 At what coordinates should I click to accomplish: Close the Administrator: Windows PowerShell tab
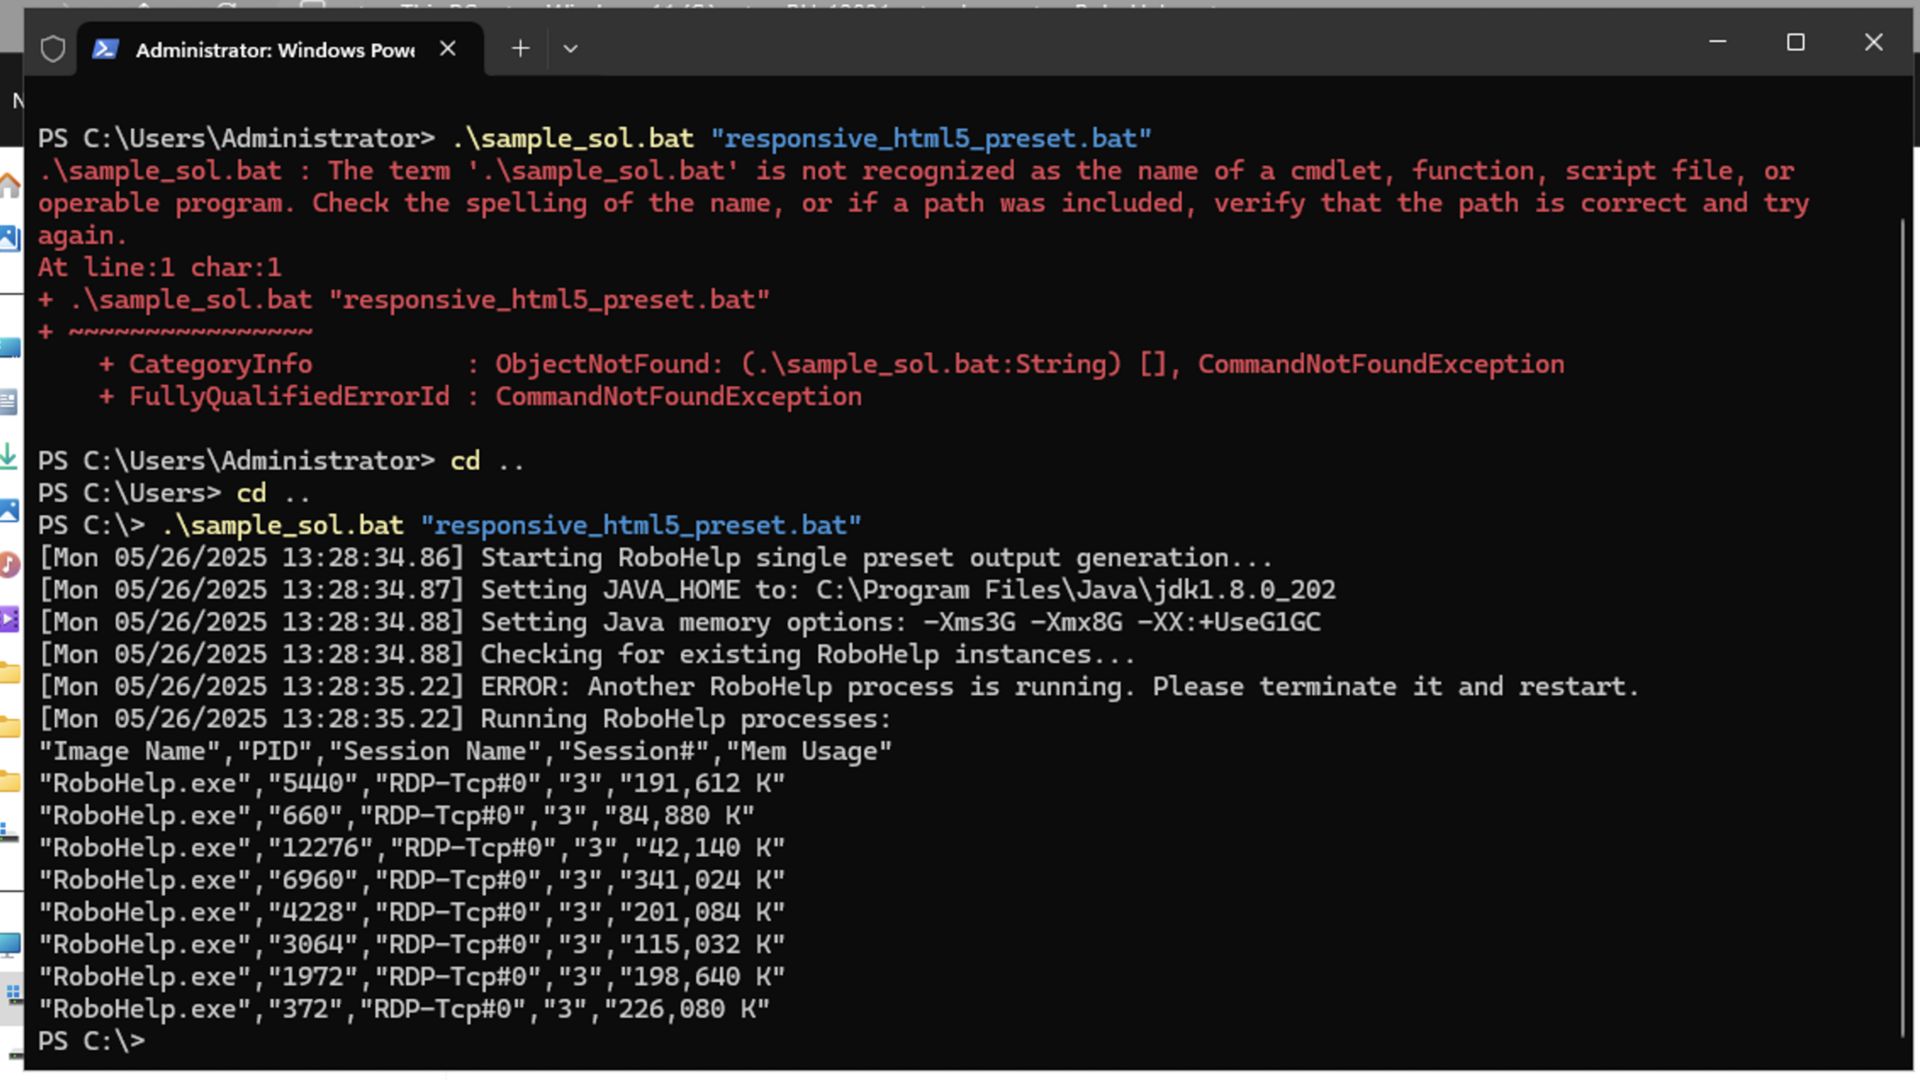click(x=448, y=49)
